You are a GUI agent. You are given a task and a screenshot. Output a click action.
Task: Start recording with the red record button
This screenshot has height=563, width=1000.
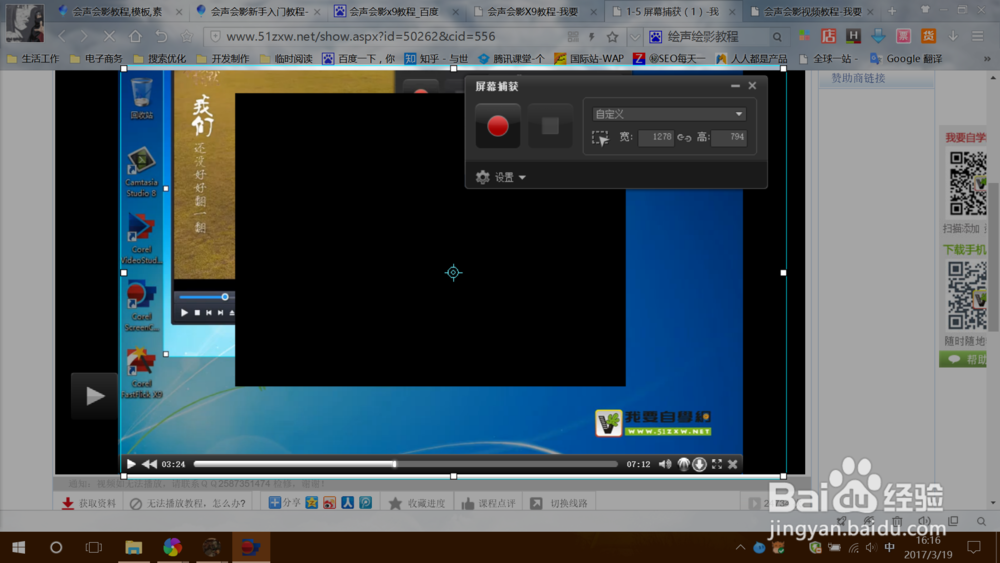tap(497, 126)
